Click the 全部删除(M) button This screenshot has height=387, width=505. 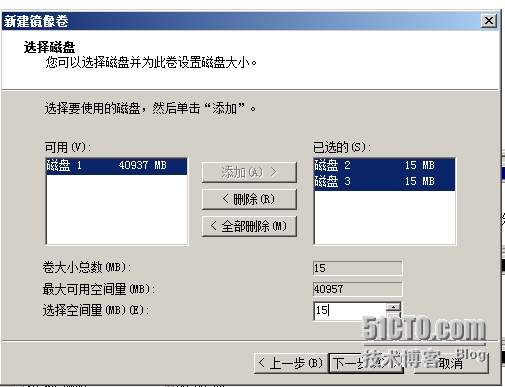249,226
